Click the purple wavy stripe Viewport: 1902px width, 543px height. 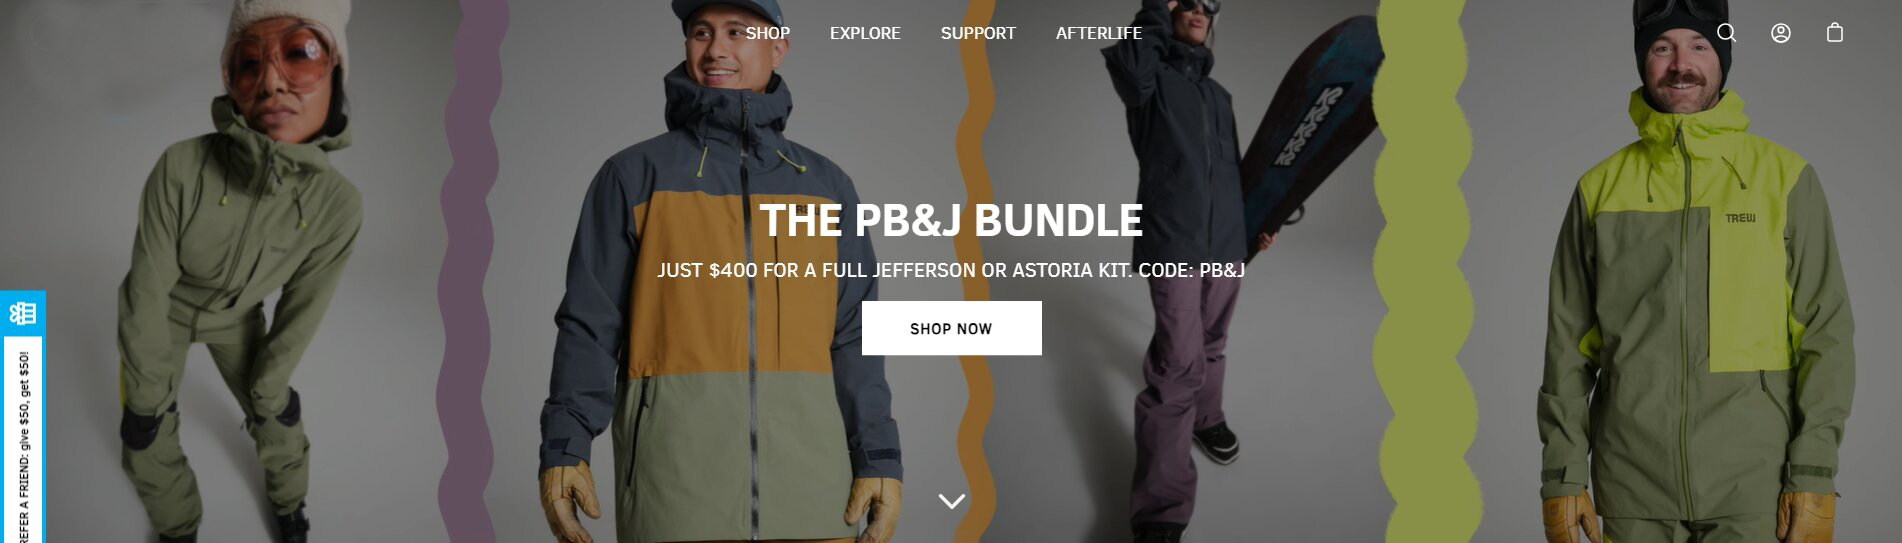(470, 270)
